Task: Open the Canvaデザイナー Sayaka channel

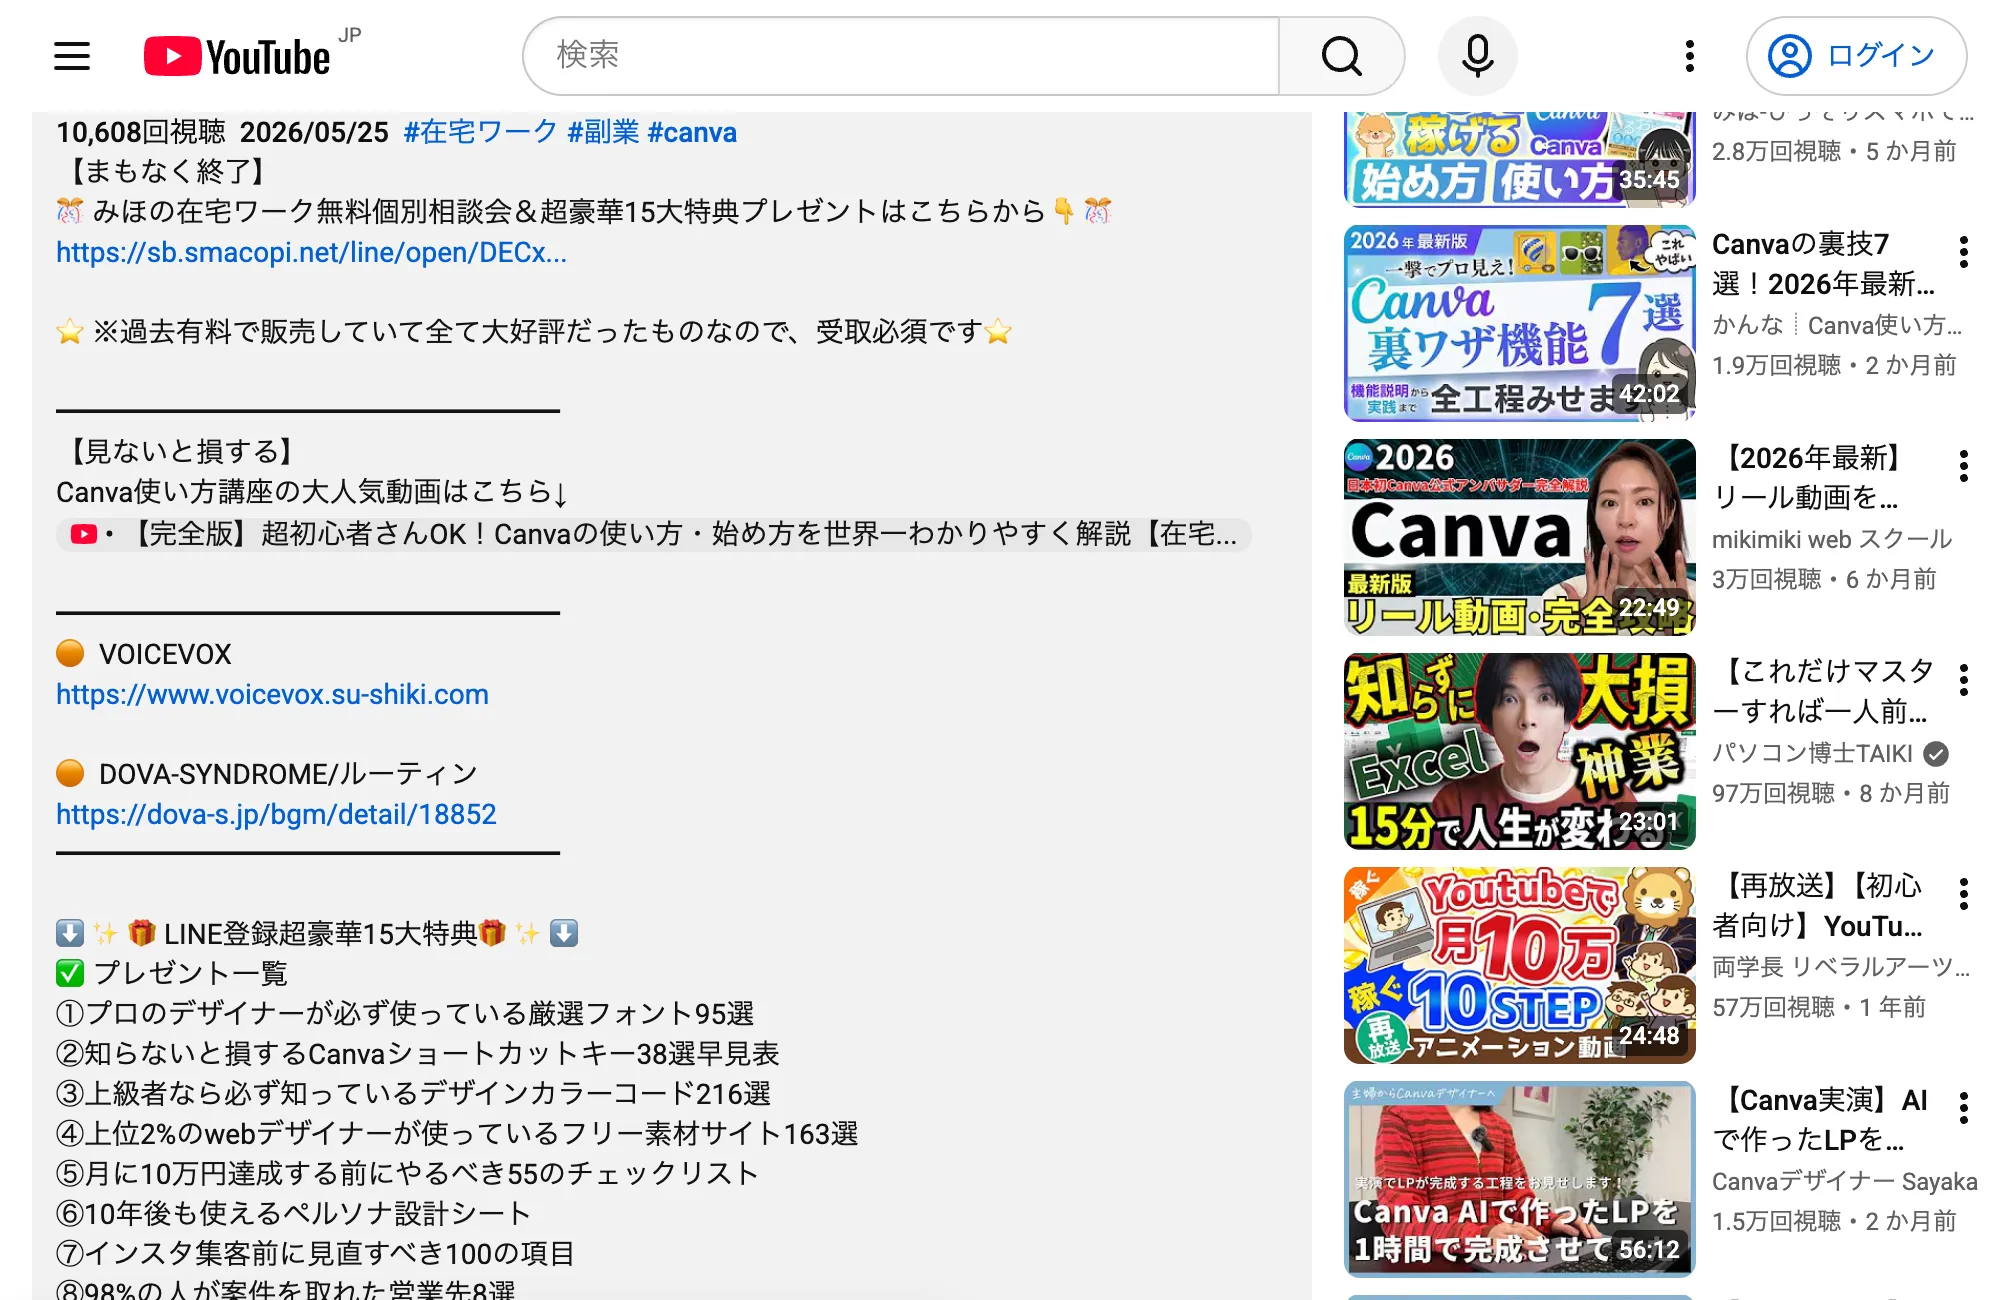Action: (1845, 1181)
